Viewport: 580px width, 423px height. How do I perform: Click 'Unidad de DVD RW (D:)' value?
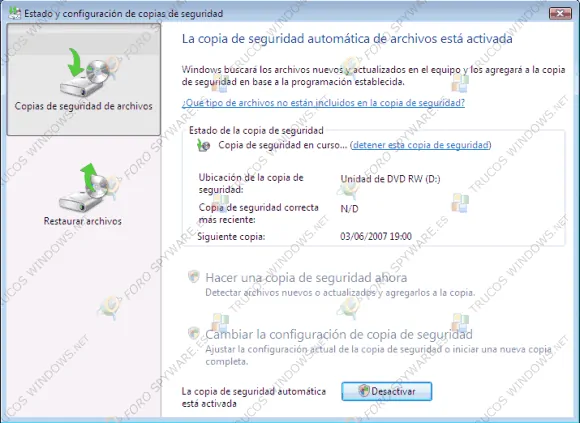coord(390,179)
